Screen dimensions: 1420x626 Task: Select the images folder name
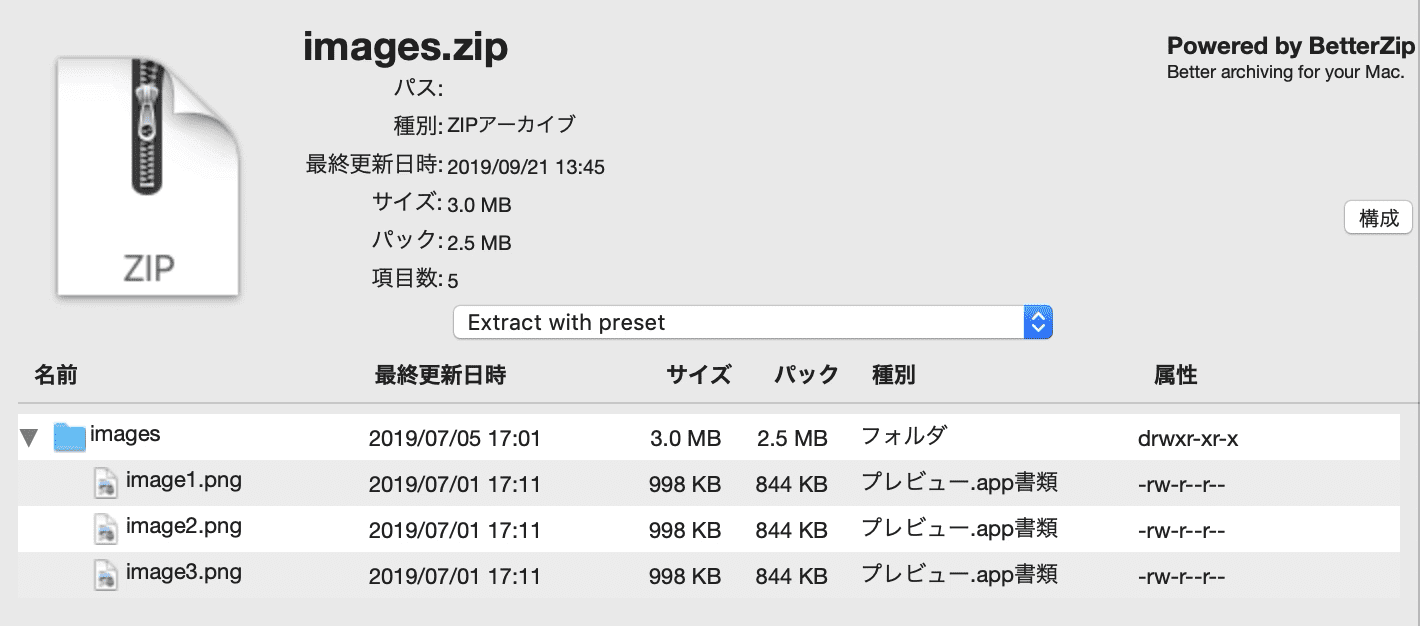click(x=125, y=434)
